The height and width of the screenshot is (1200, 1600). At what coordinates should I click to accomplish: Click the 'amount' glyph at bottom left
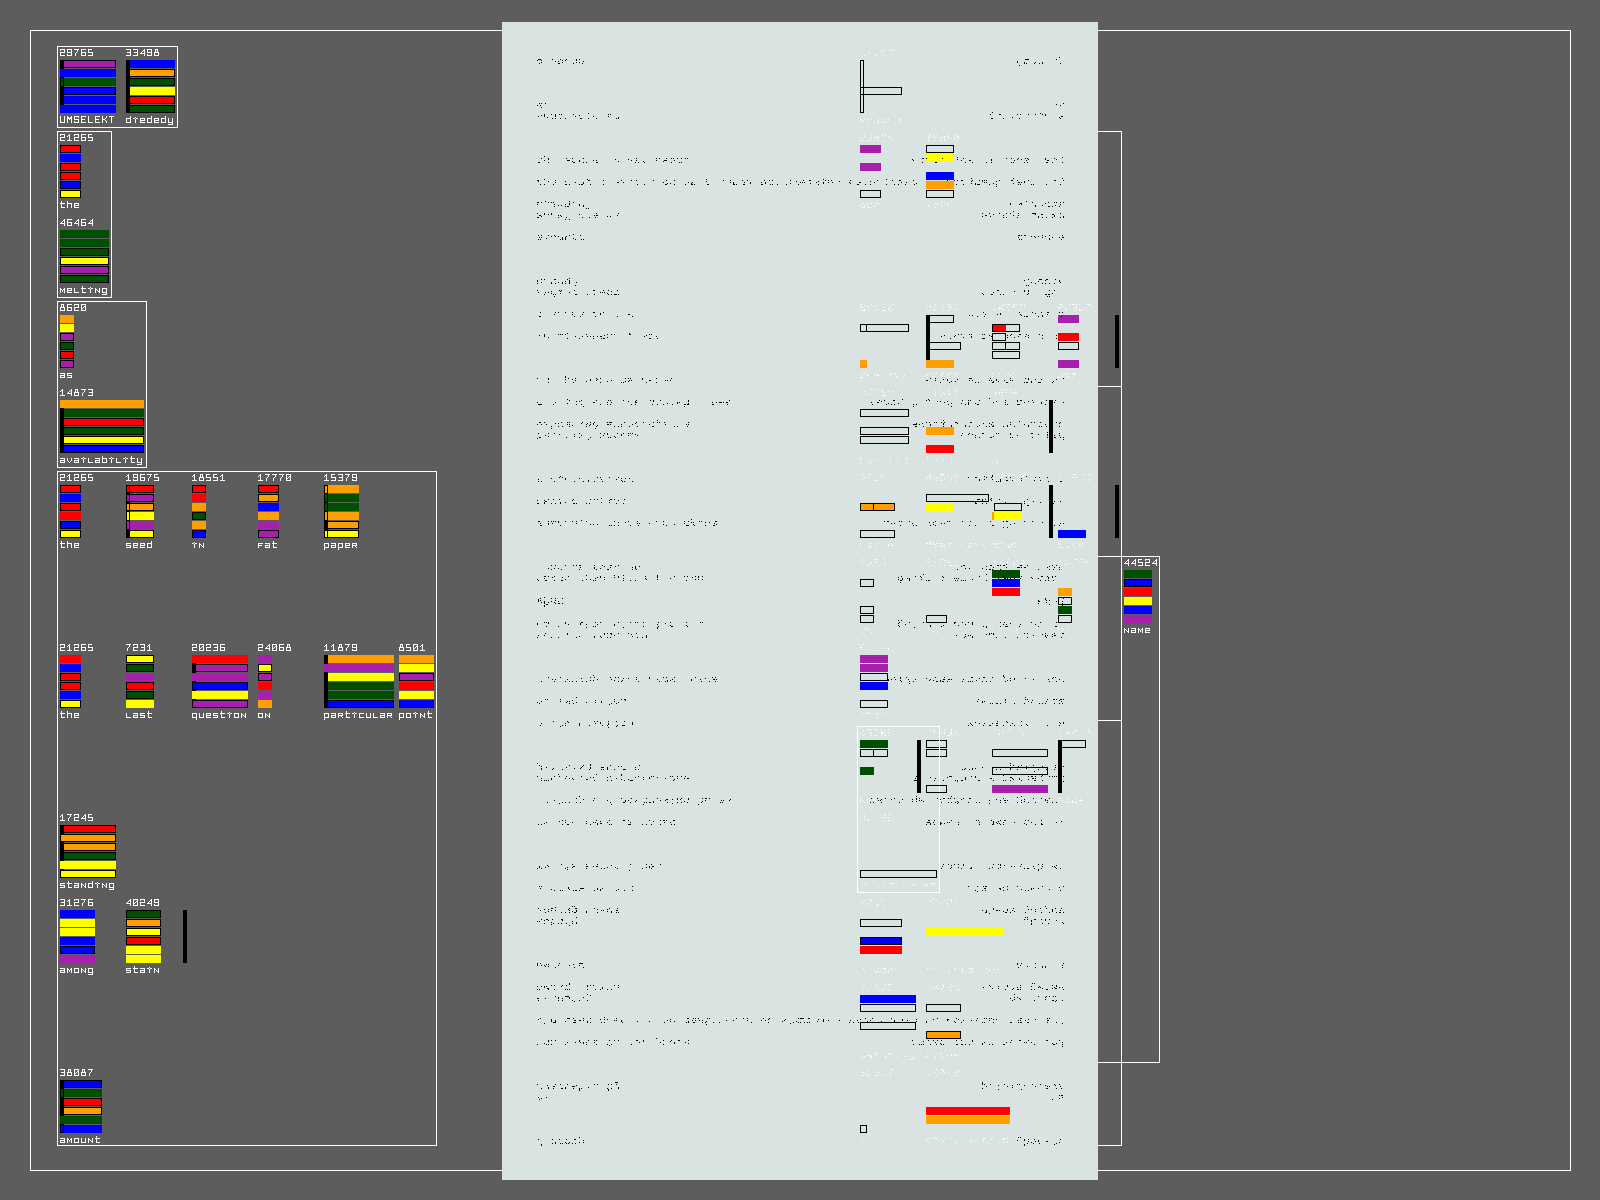pos(80,1106)
